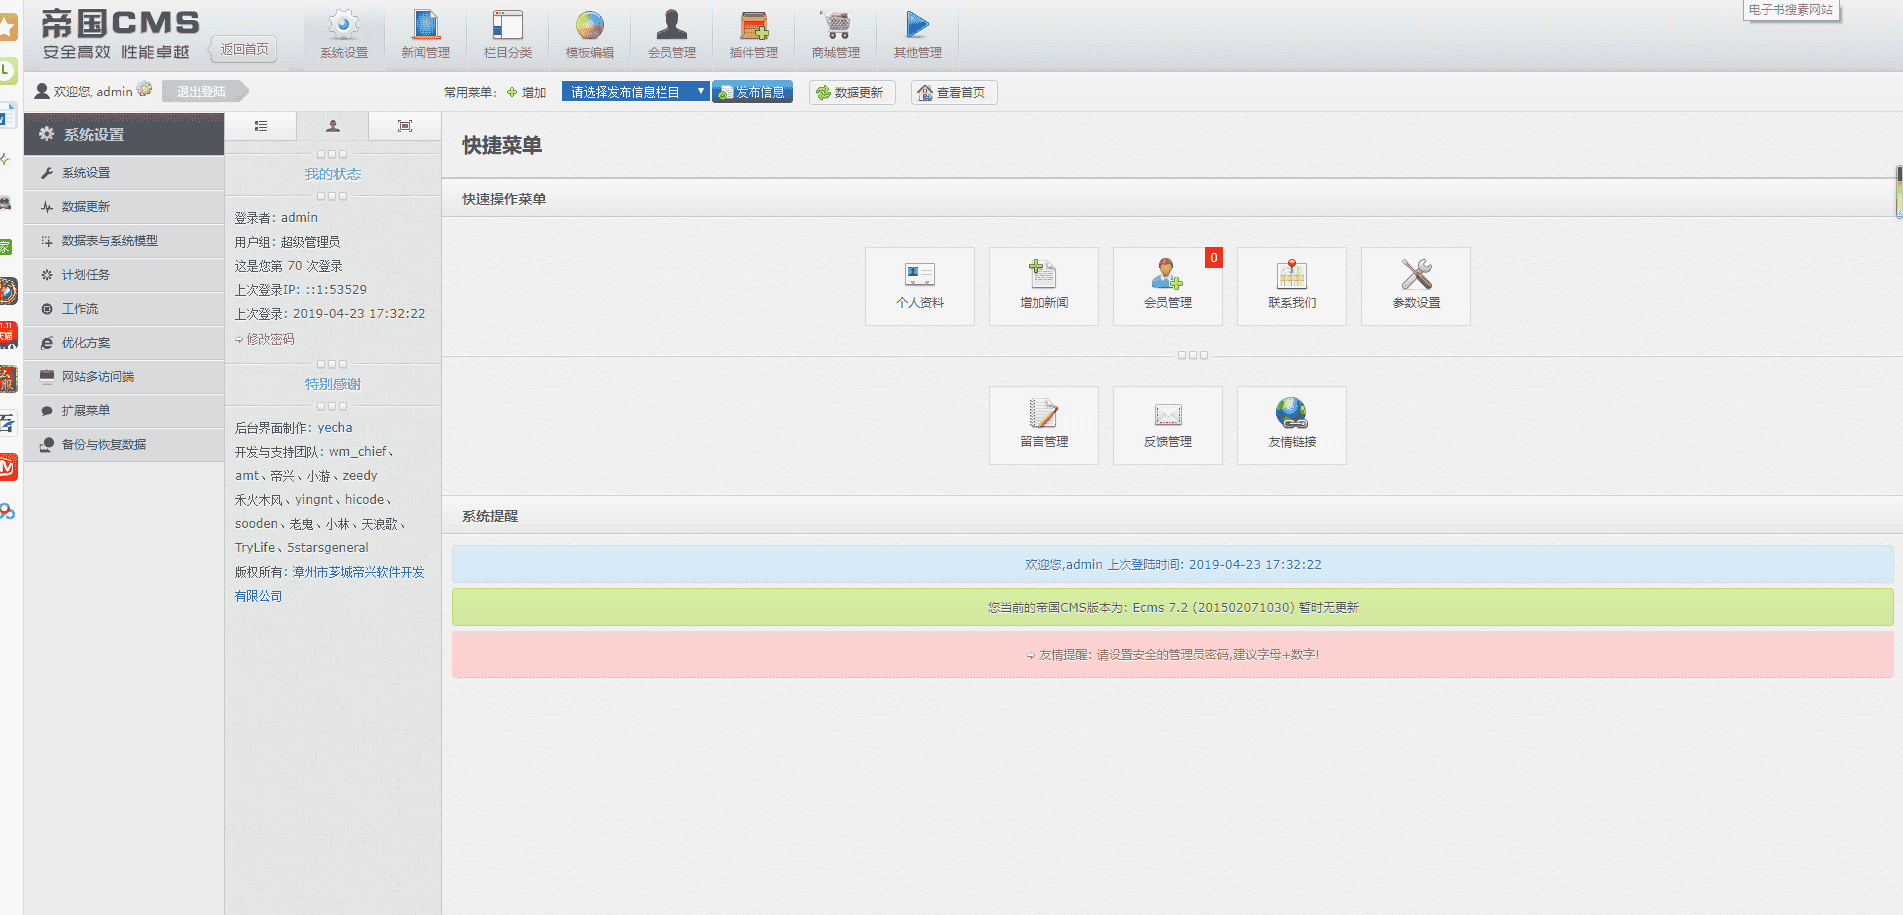Viewport: 1903px width, 915px height.
Task: Click the 上次登录IP: ::1:53529 line
Action: 301,290
